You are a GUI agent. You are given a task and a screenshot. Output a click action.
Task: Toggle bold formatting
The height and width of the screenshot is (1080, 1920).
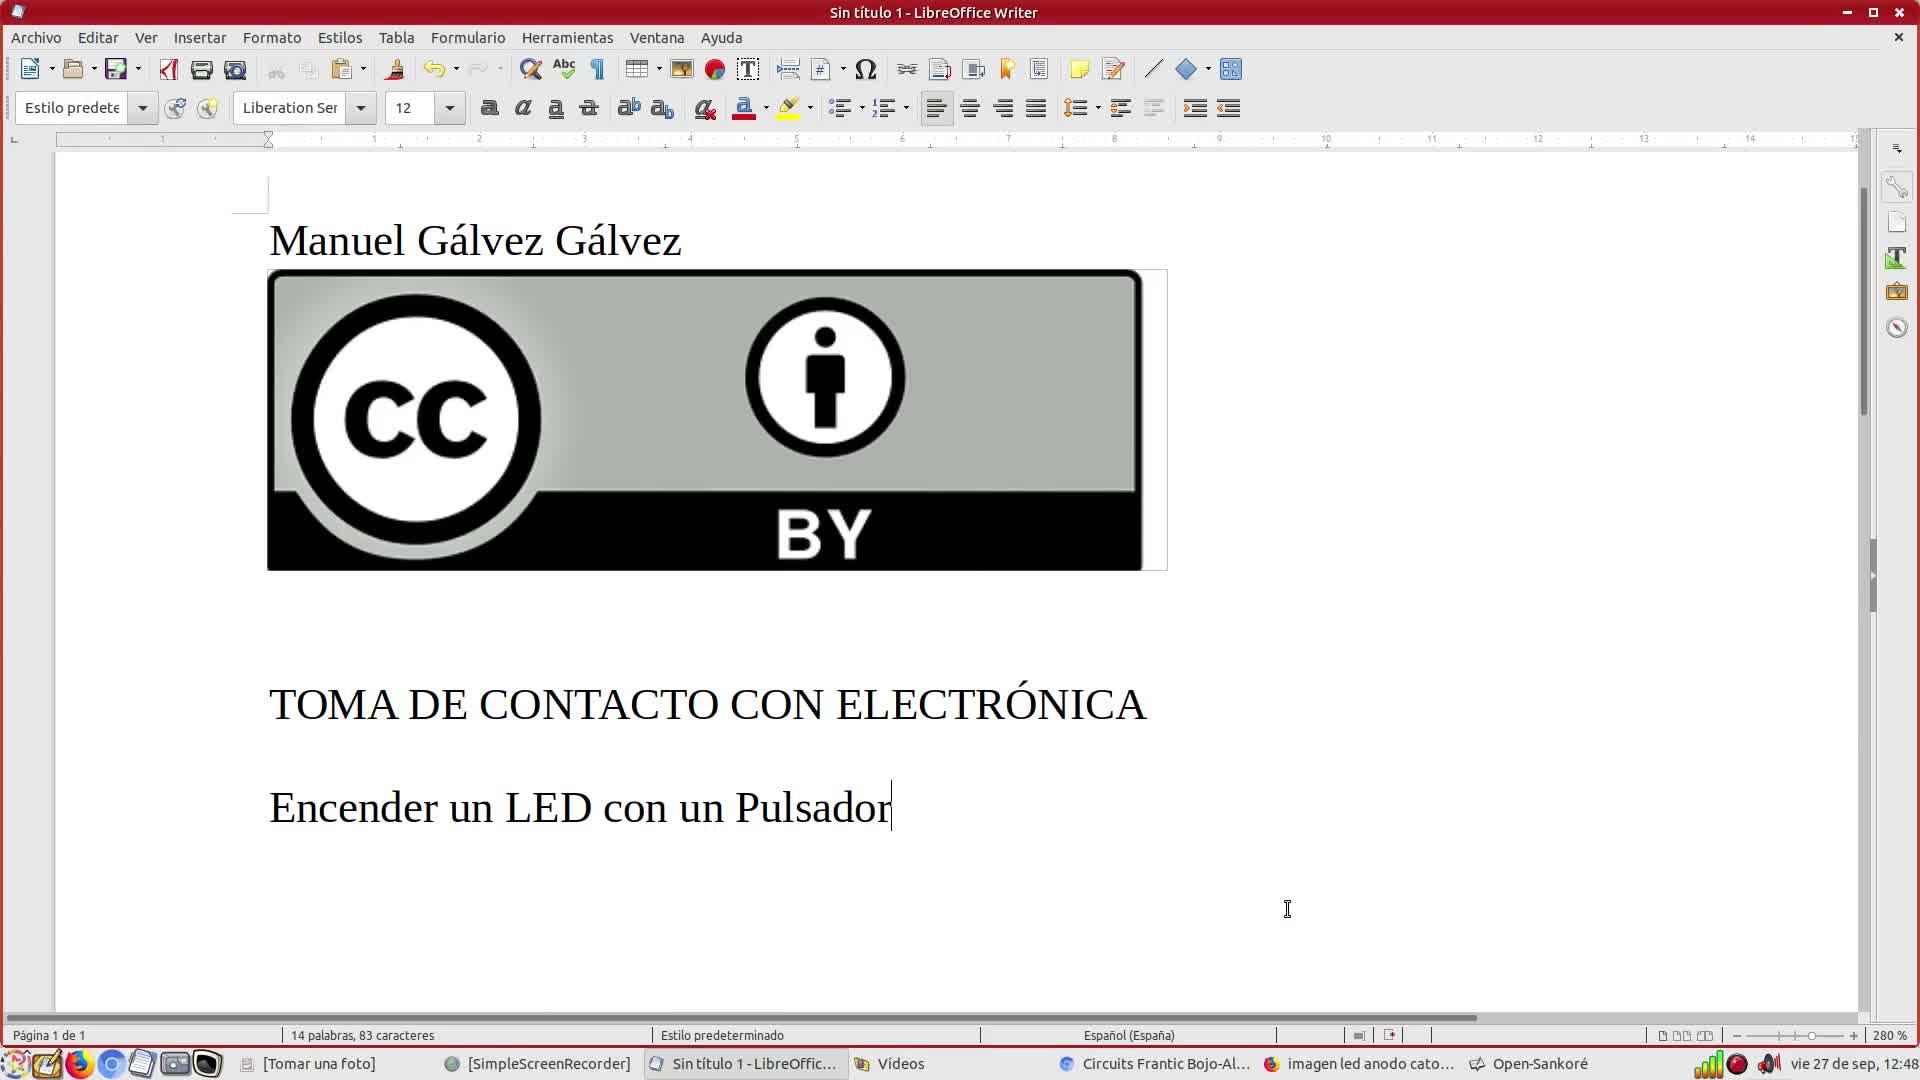[489, 108]
